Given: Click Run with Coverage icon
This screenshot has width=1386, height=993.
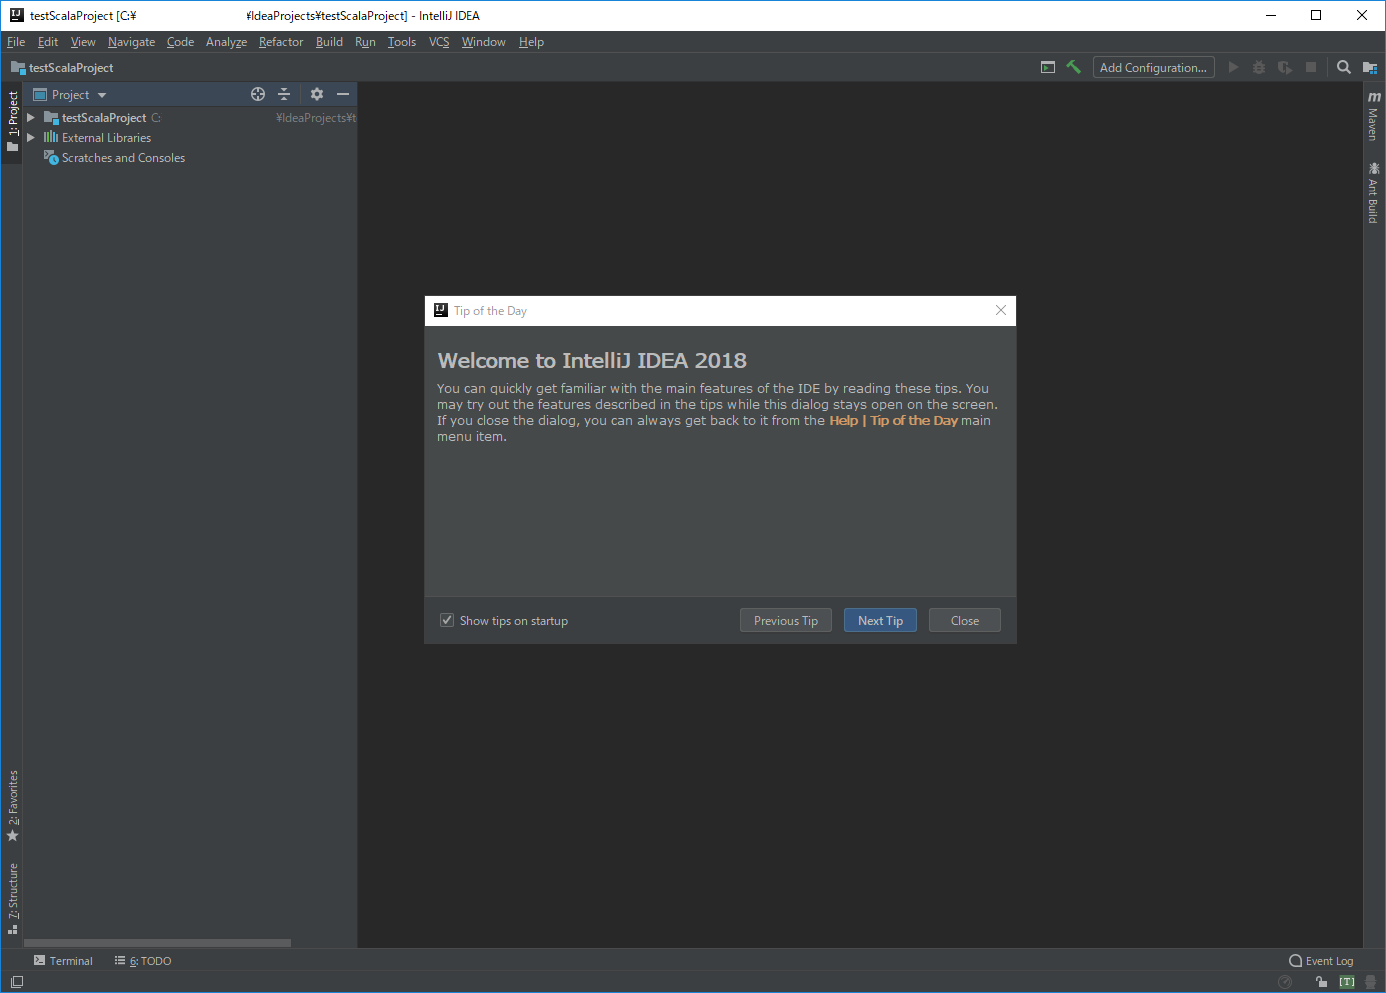Looking at the screenshot, I should [x=1285, y=68].
